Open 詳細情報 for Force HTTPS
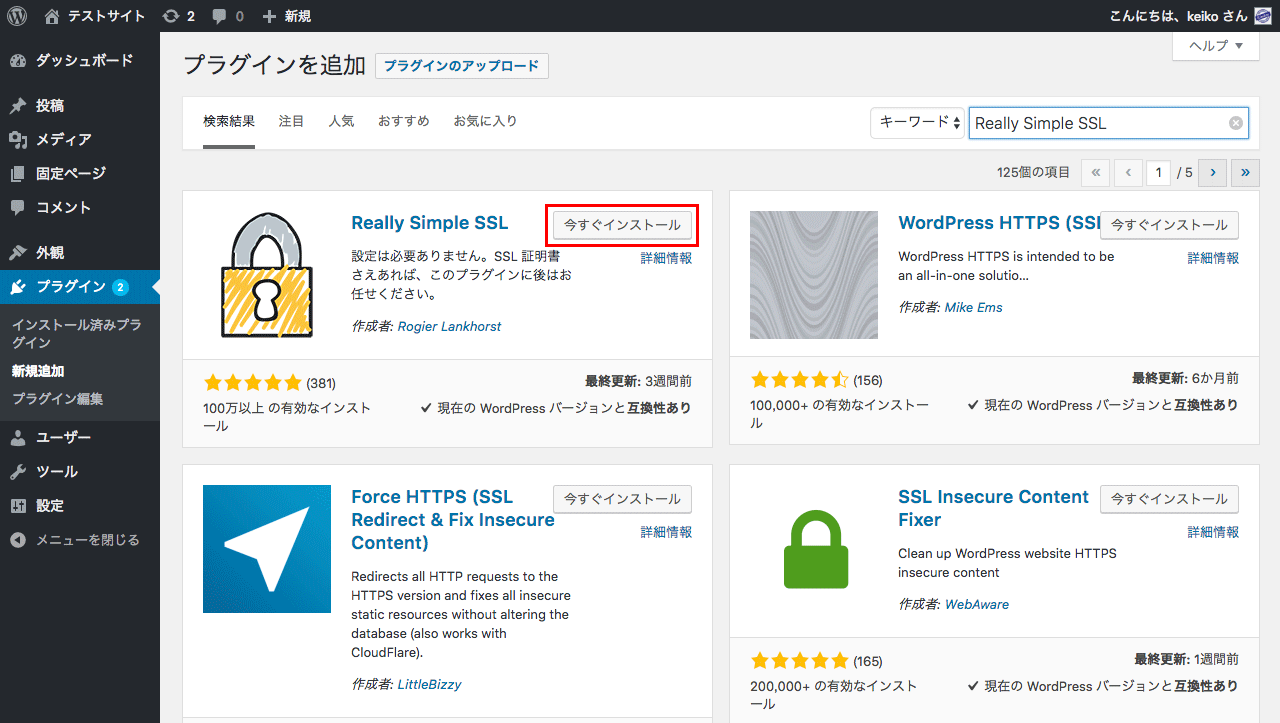Screen dimensions: 1280x723 (666, 532)
